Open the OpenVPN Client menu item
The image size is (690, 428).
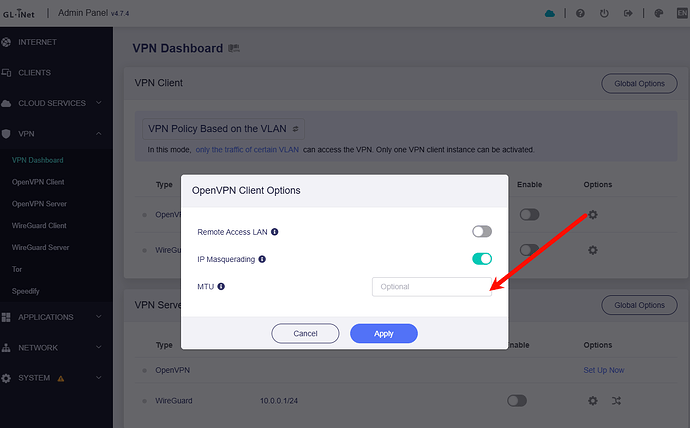tap(38, 182)
